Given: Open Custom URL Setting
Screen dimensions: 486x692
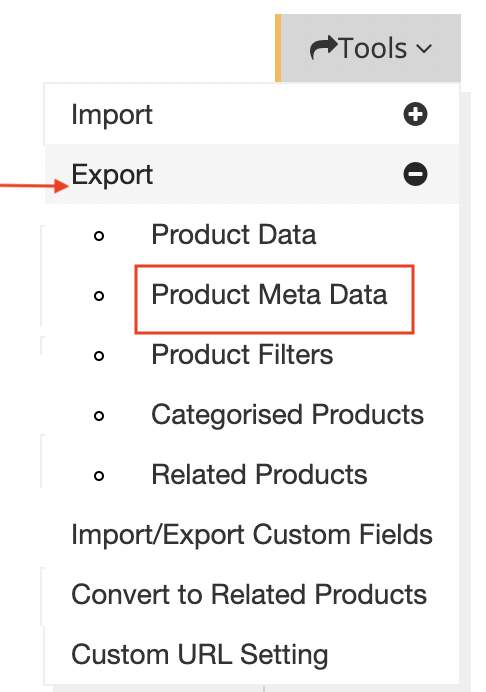Looking at the screenshot, I should [200, 654].
